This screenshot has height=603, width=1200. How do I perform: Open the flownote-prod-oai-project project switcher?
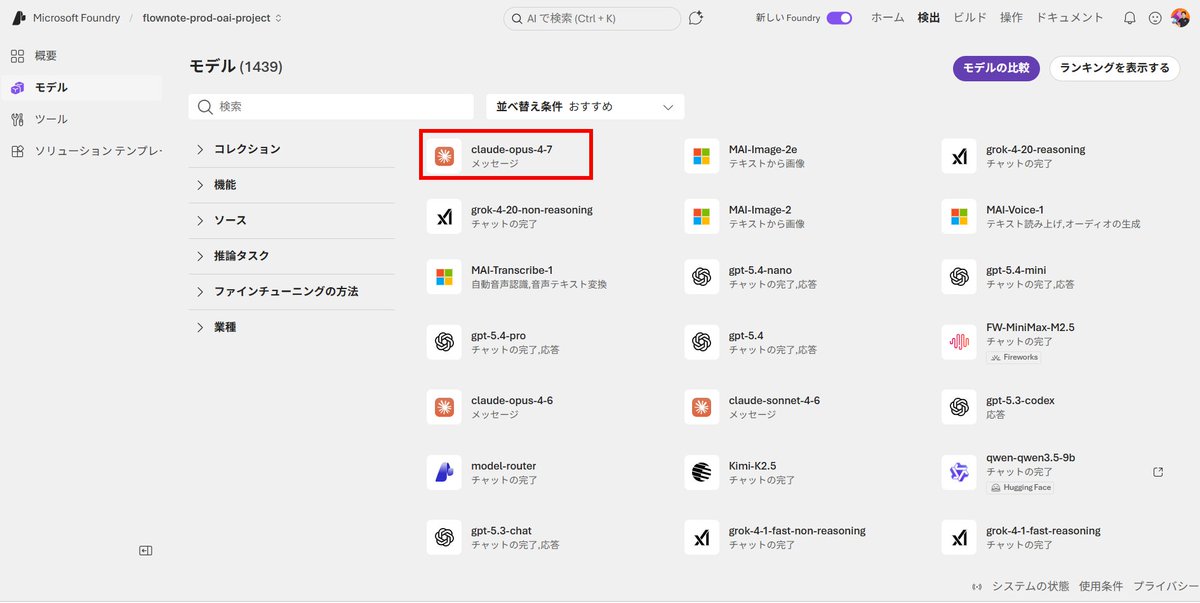212,18
